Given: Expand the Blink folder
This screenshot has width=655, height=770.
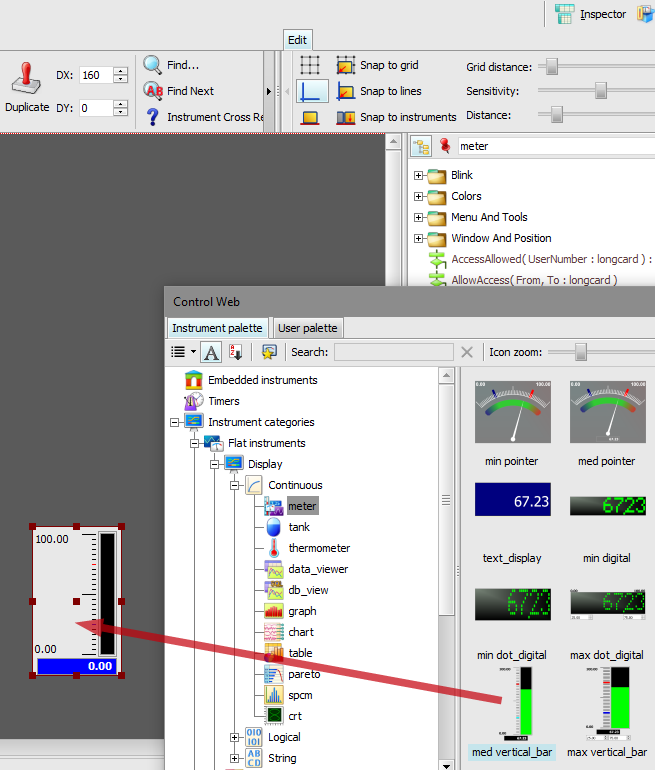Looking at the screenshot, I should point(419,176).
